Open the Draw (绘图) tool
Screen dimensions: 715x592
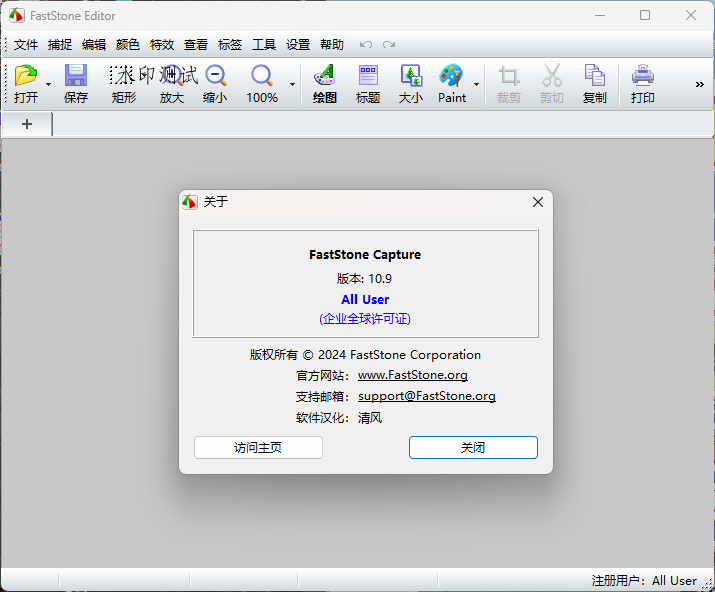(x=325, y=75)
